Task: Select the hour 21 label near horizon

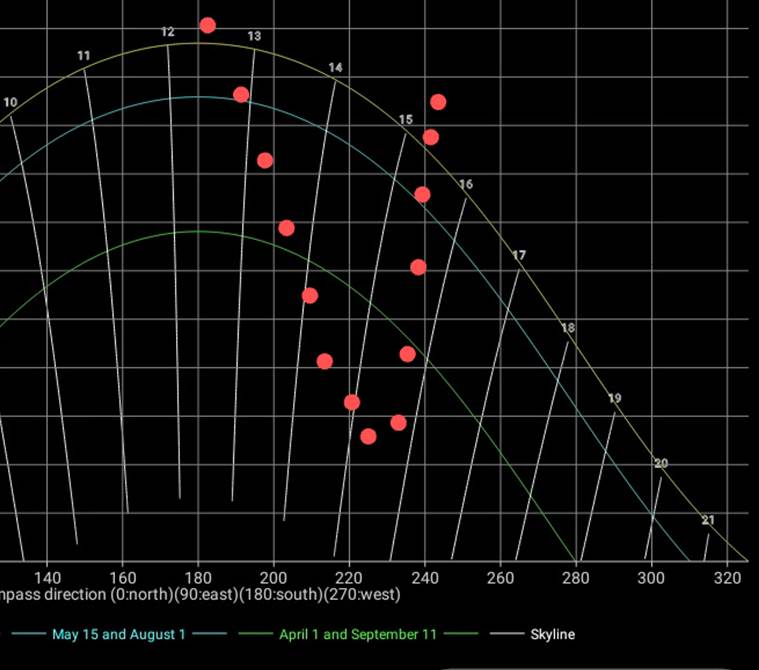Action: (708, 520)
